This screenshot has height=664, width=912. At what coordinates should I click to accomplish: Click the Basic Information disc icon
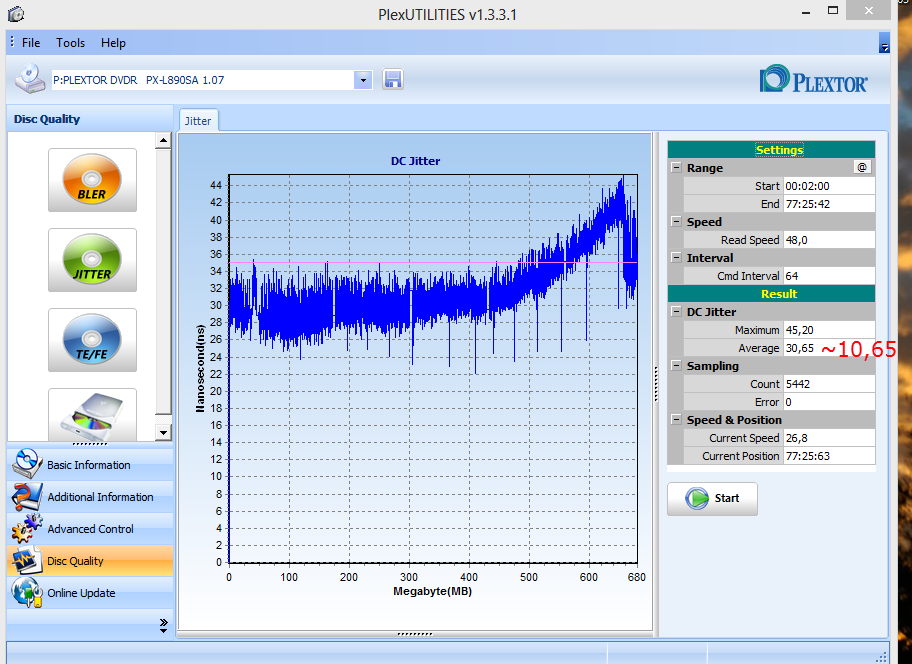26,464
